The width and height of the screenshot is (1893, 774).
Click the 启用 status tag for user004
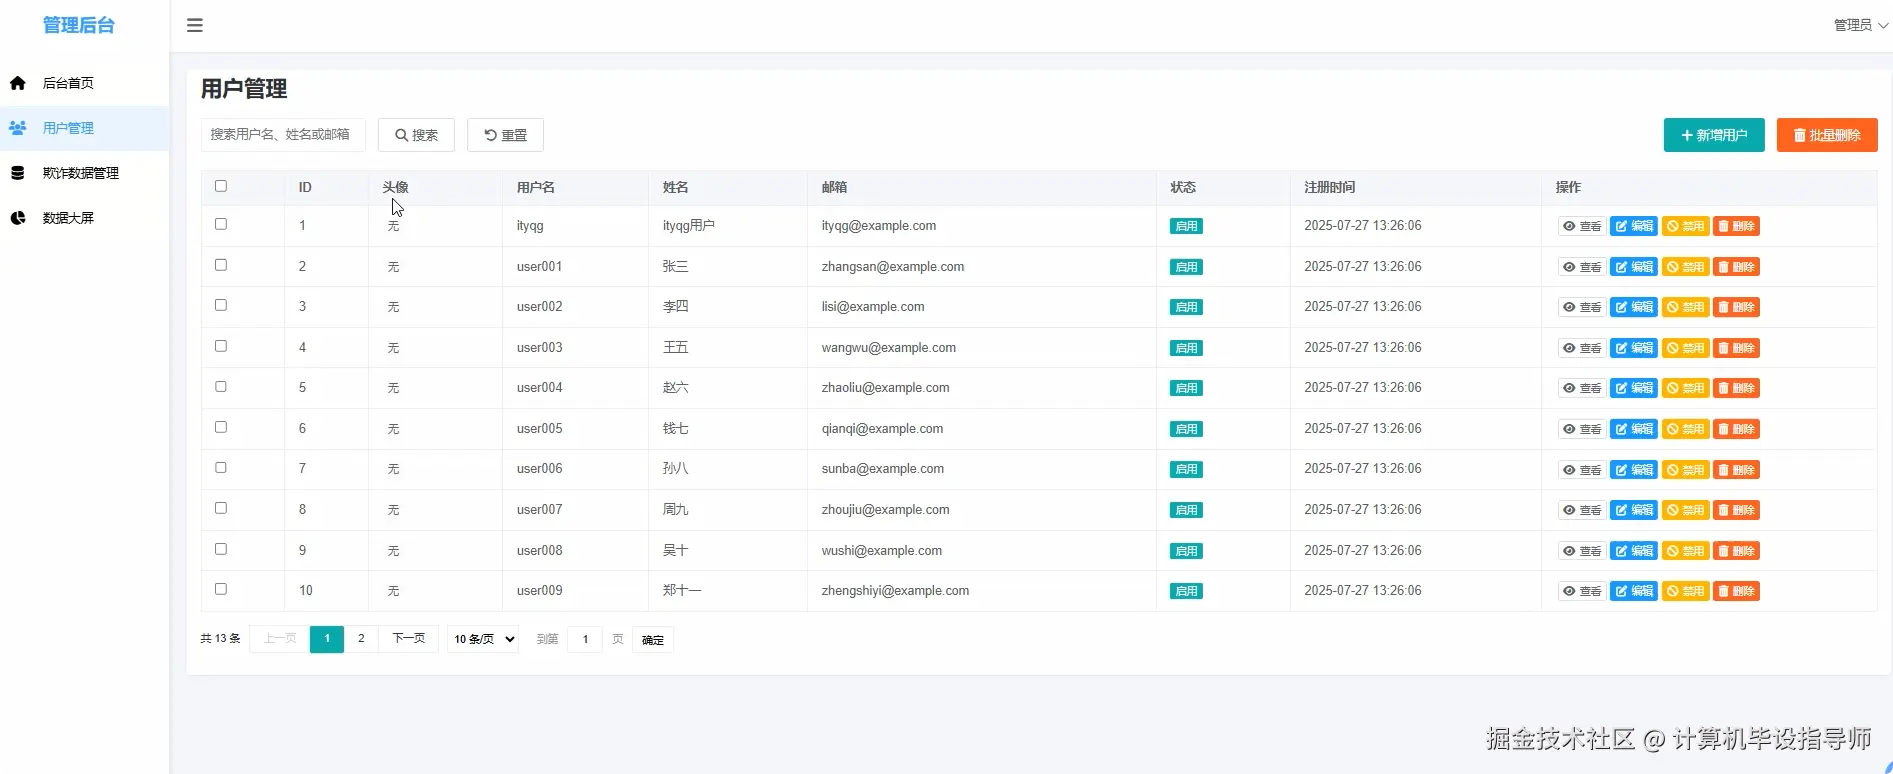tap(1186, 388)
